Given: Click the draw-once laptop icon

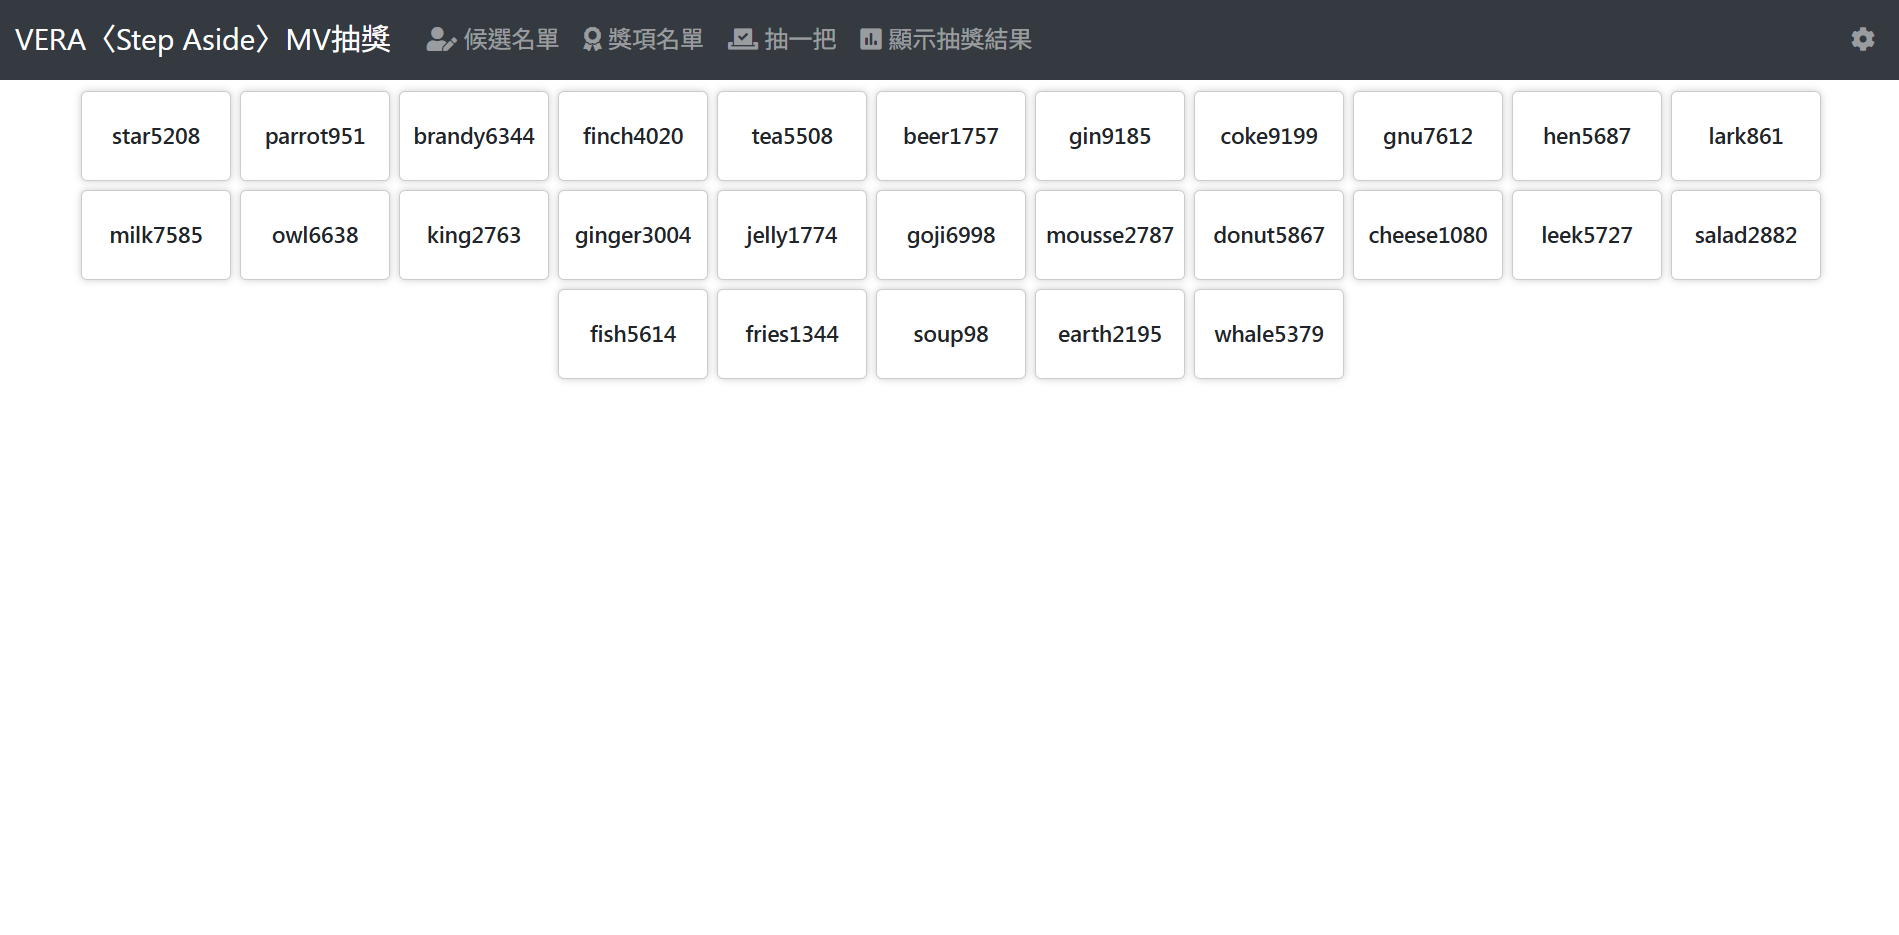Looking at the screenshot, I should tap(742, 39).
